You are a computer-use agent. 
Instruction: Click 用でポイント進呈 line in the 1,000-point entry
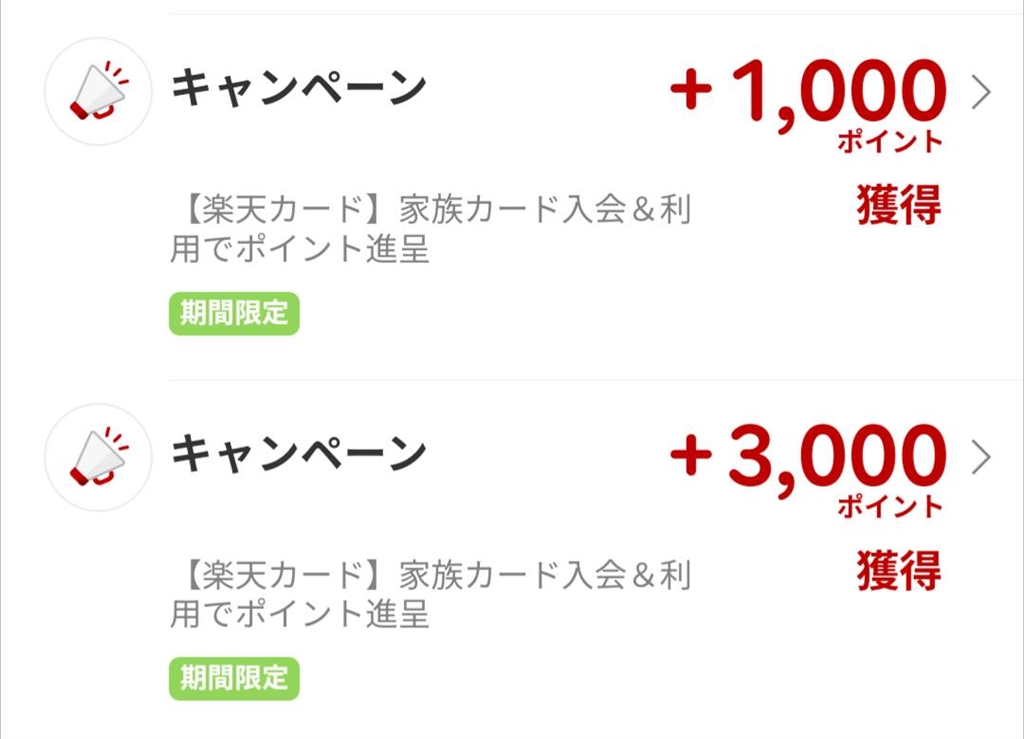[300, 249]
